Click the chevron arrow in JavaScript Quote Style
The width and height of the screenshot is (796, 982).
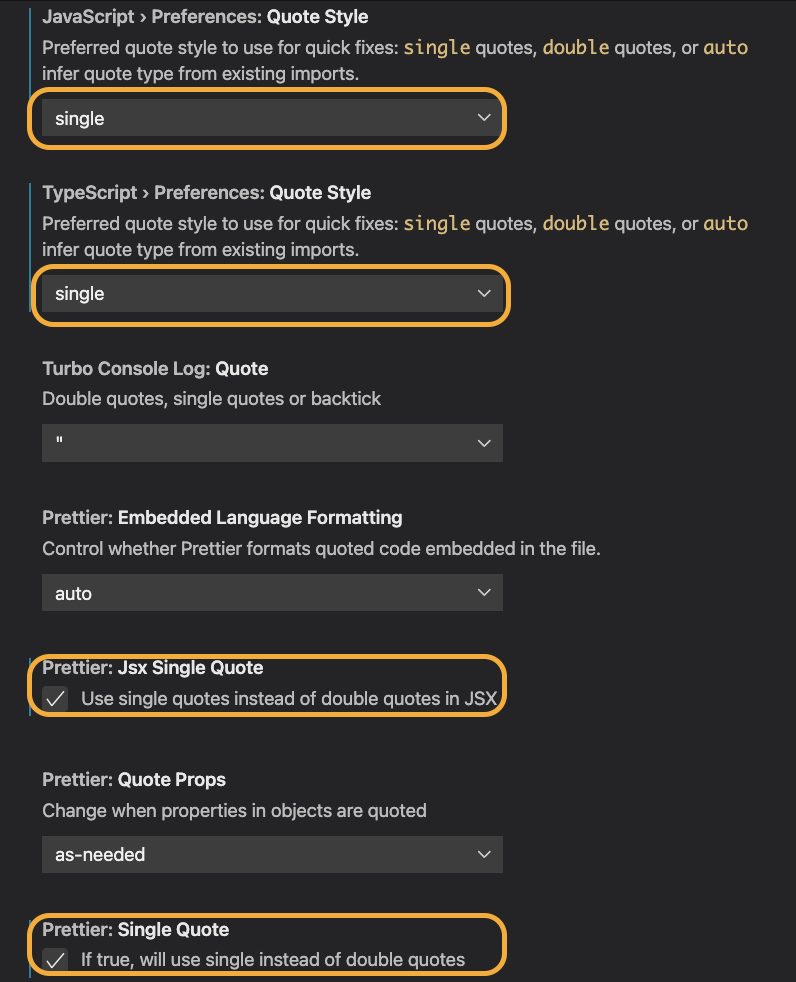tap(484, 118)
